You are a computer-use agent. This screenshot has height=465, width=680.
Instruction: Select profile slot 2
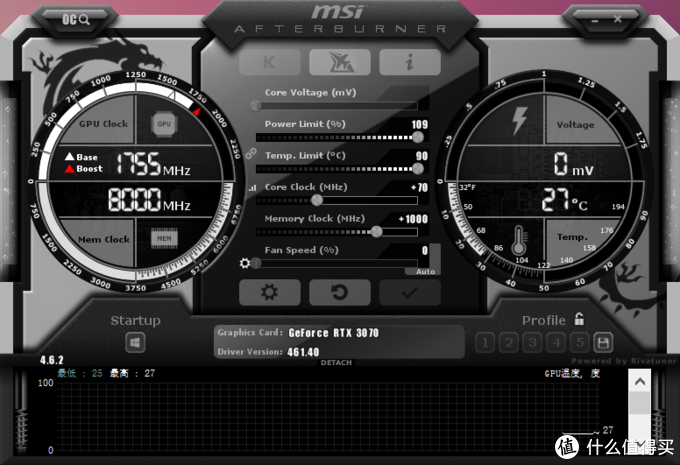[x=509, y=343]
